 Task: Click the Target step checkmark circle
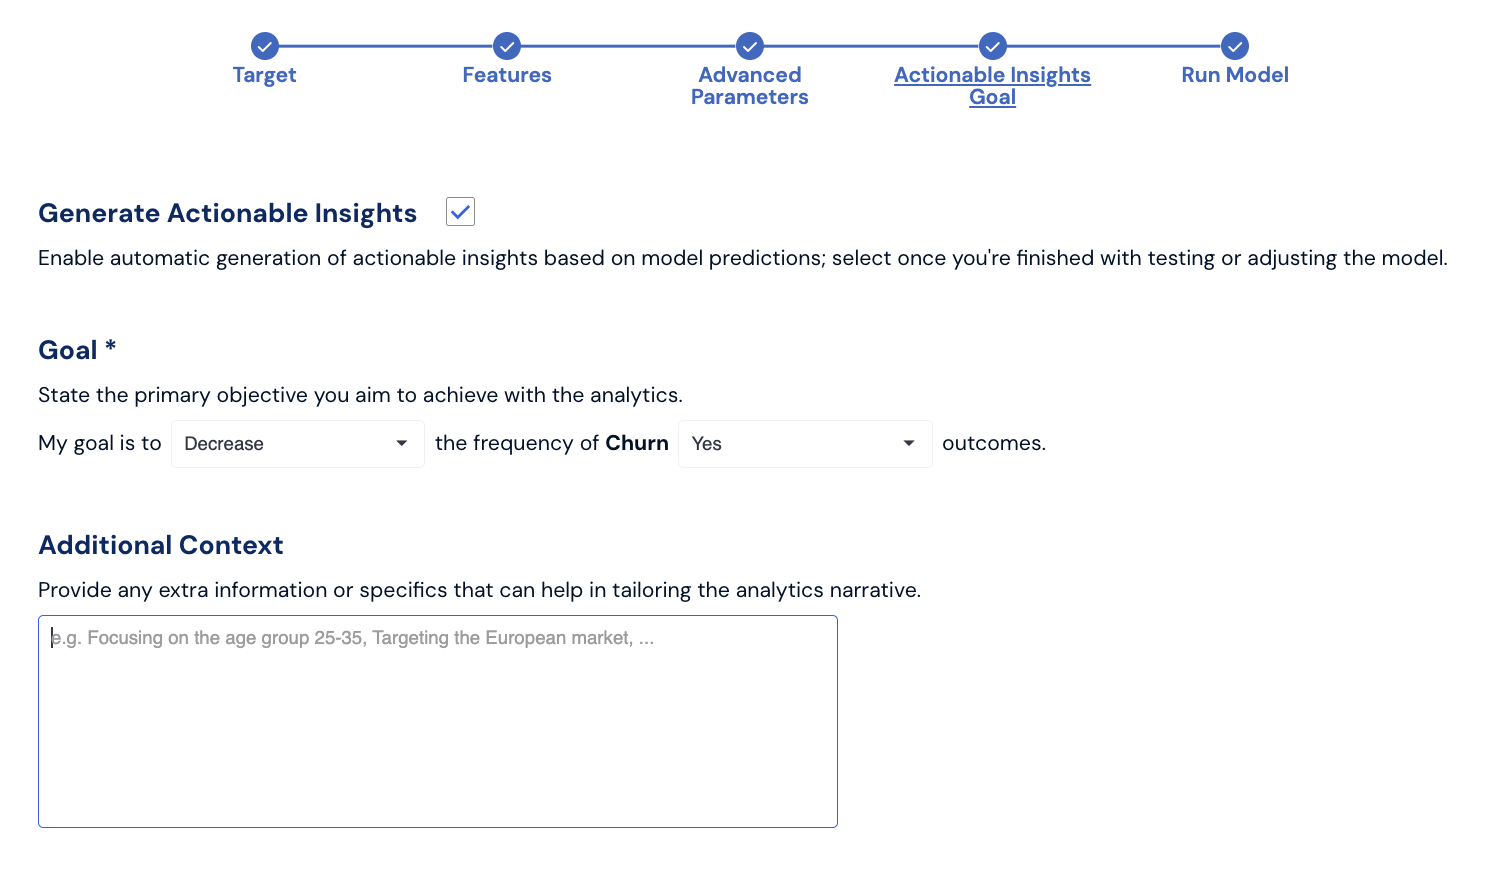tap(265, 46)
